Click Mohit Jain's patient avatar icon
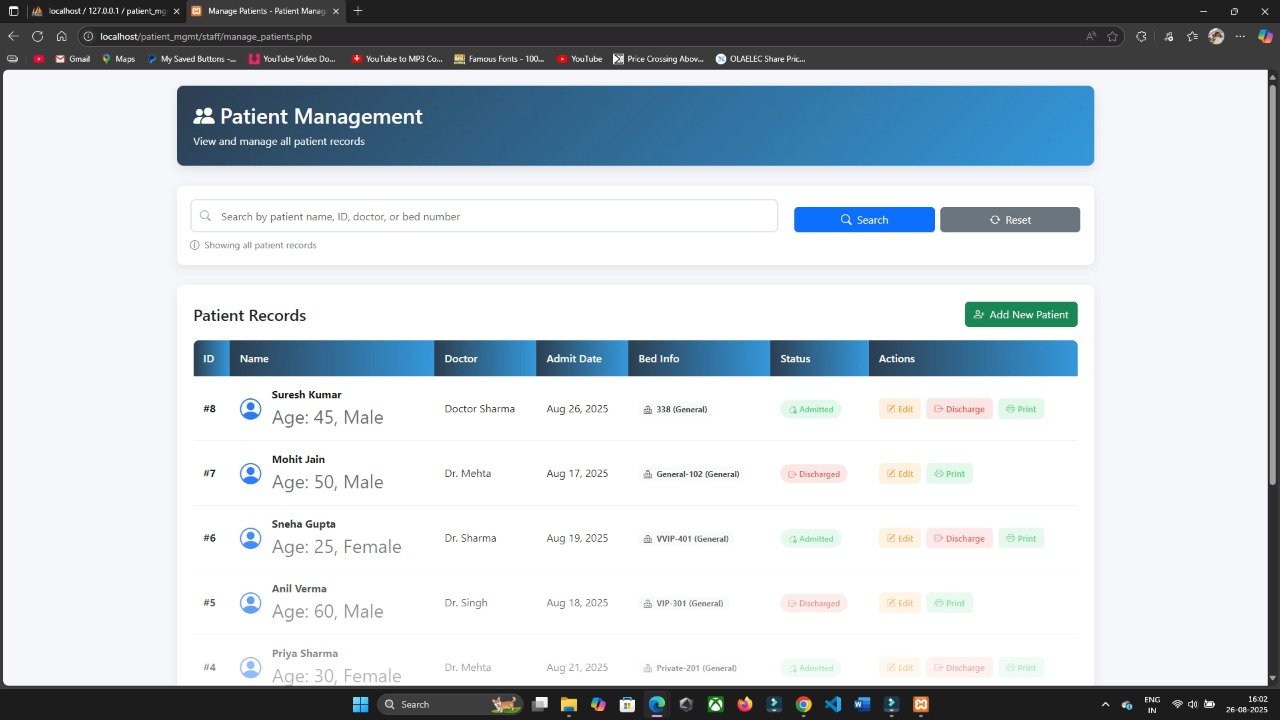Image resolution: width=1280 pixels, height=720 pixels. [250, 474]
